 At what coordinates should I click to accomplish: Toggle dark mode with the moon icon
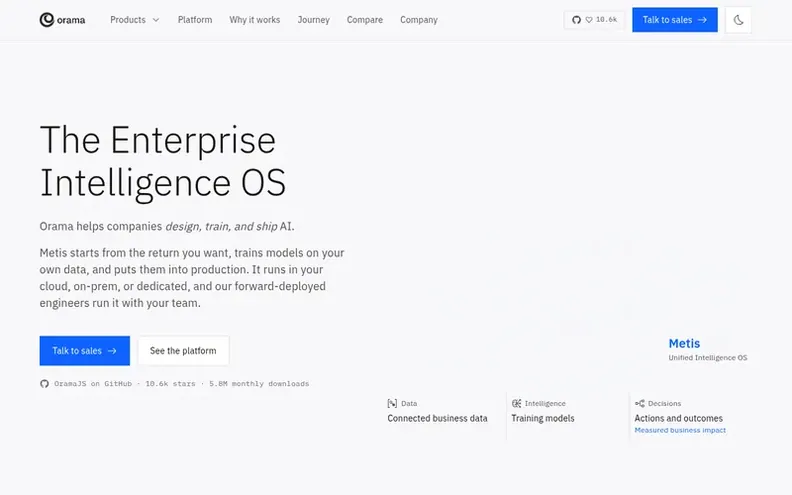pos(738,20)
